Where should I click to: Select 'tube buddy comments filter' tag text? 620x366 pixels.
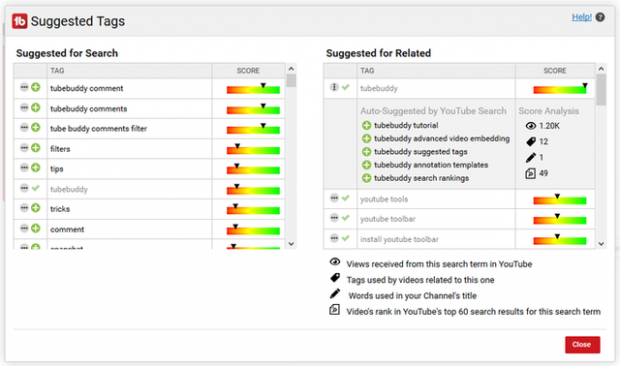[98, 128]
